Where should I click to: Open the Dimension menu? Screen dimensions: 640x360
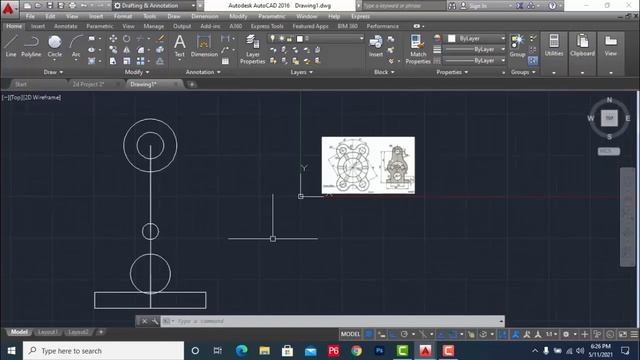pos(204,16)
